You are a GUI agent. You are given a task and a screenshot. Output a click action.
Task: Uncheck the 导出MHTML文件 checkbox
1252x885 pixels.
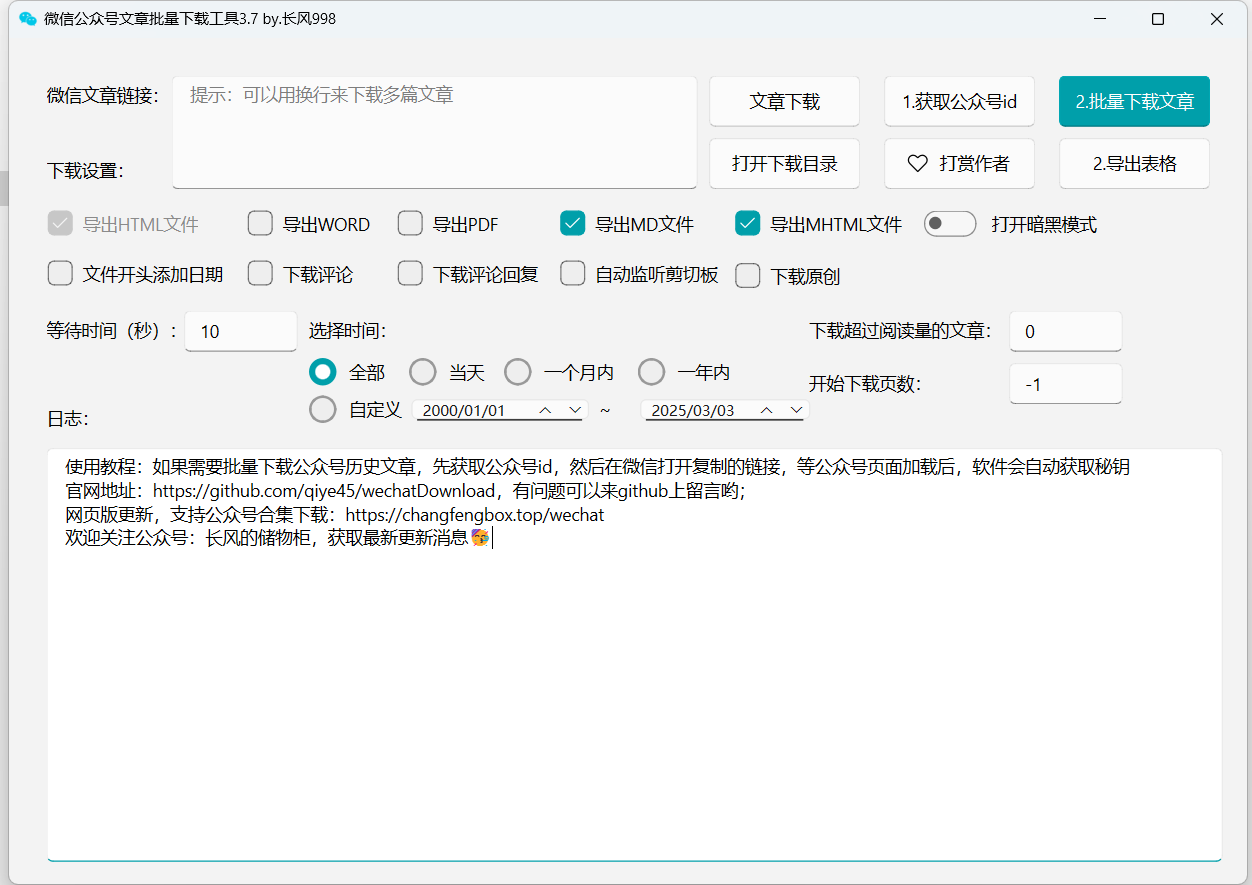tap(748, 224)
